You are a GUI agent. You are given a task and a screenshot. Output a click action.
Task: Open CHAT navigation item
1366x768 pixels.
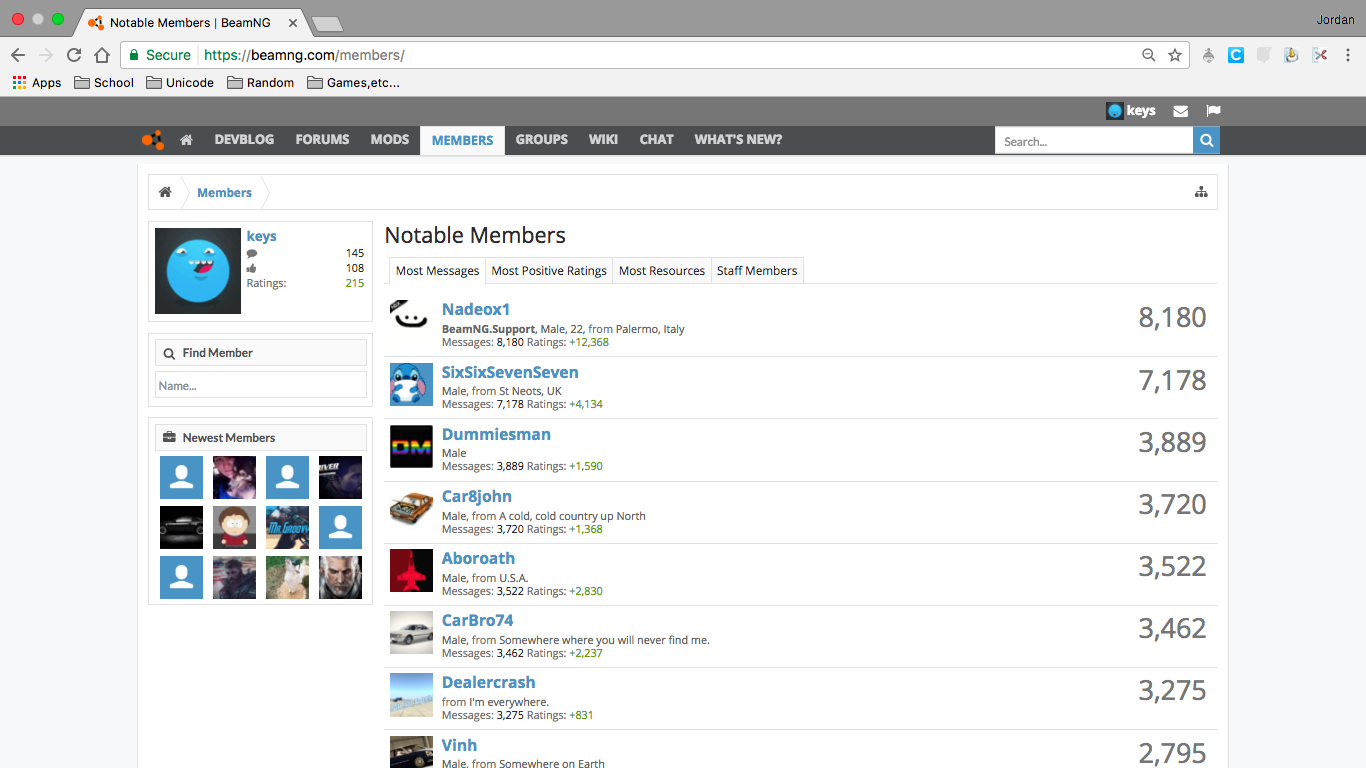tap(656, 140)
